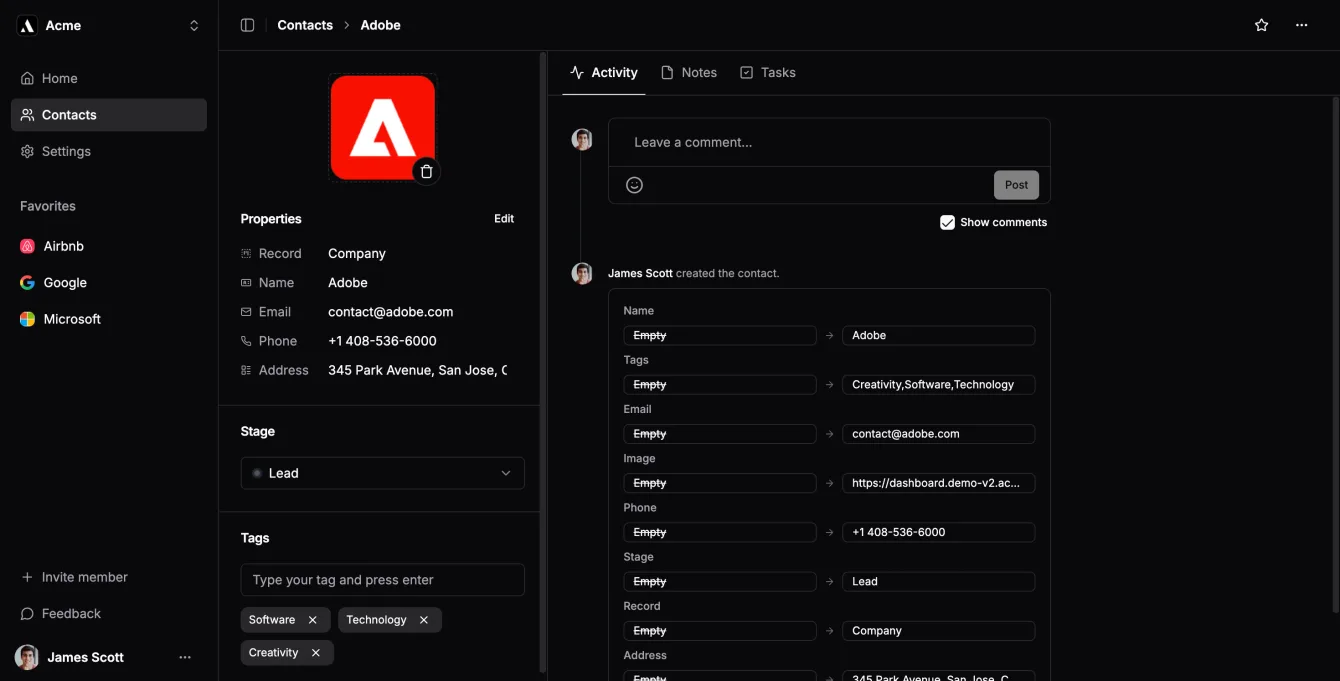Image resolution: width=1340 pixels, height=681 pixels.
Task: Open the Stage dropdown showing Lead
Action: point(382,472)
